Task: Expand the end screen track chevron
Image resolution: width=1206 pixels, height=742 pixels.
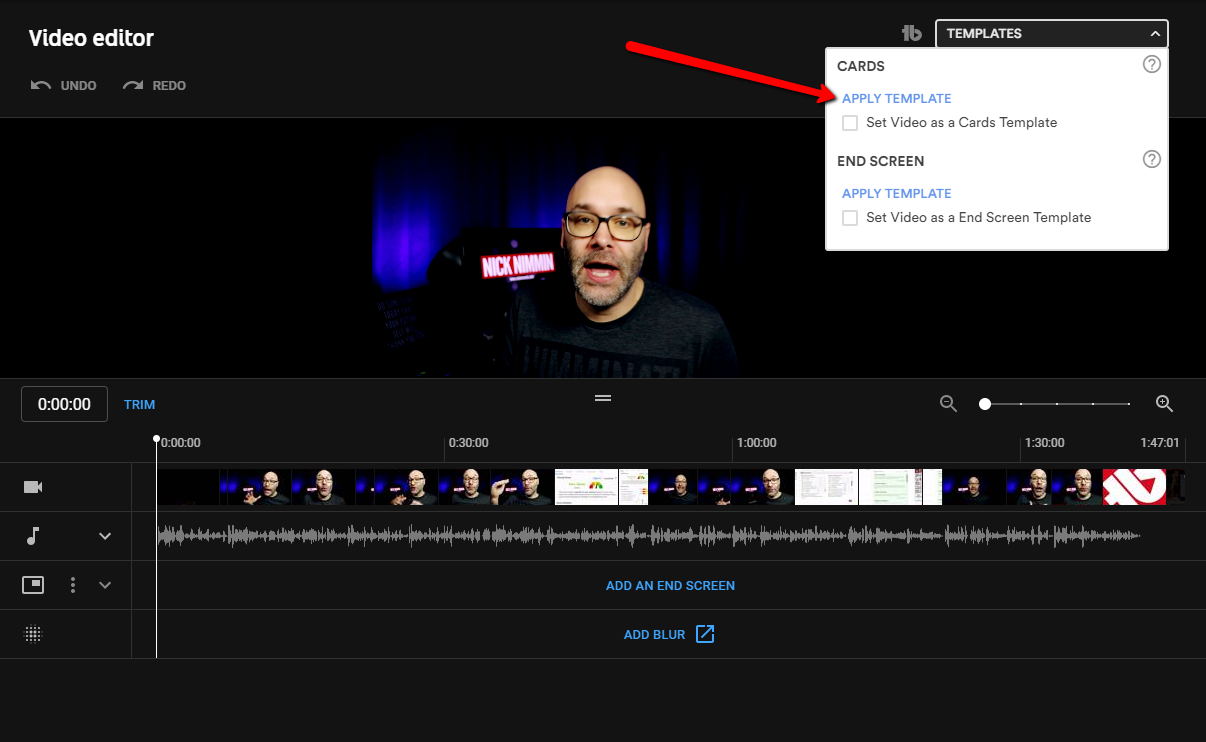Action: pos(105,585)
